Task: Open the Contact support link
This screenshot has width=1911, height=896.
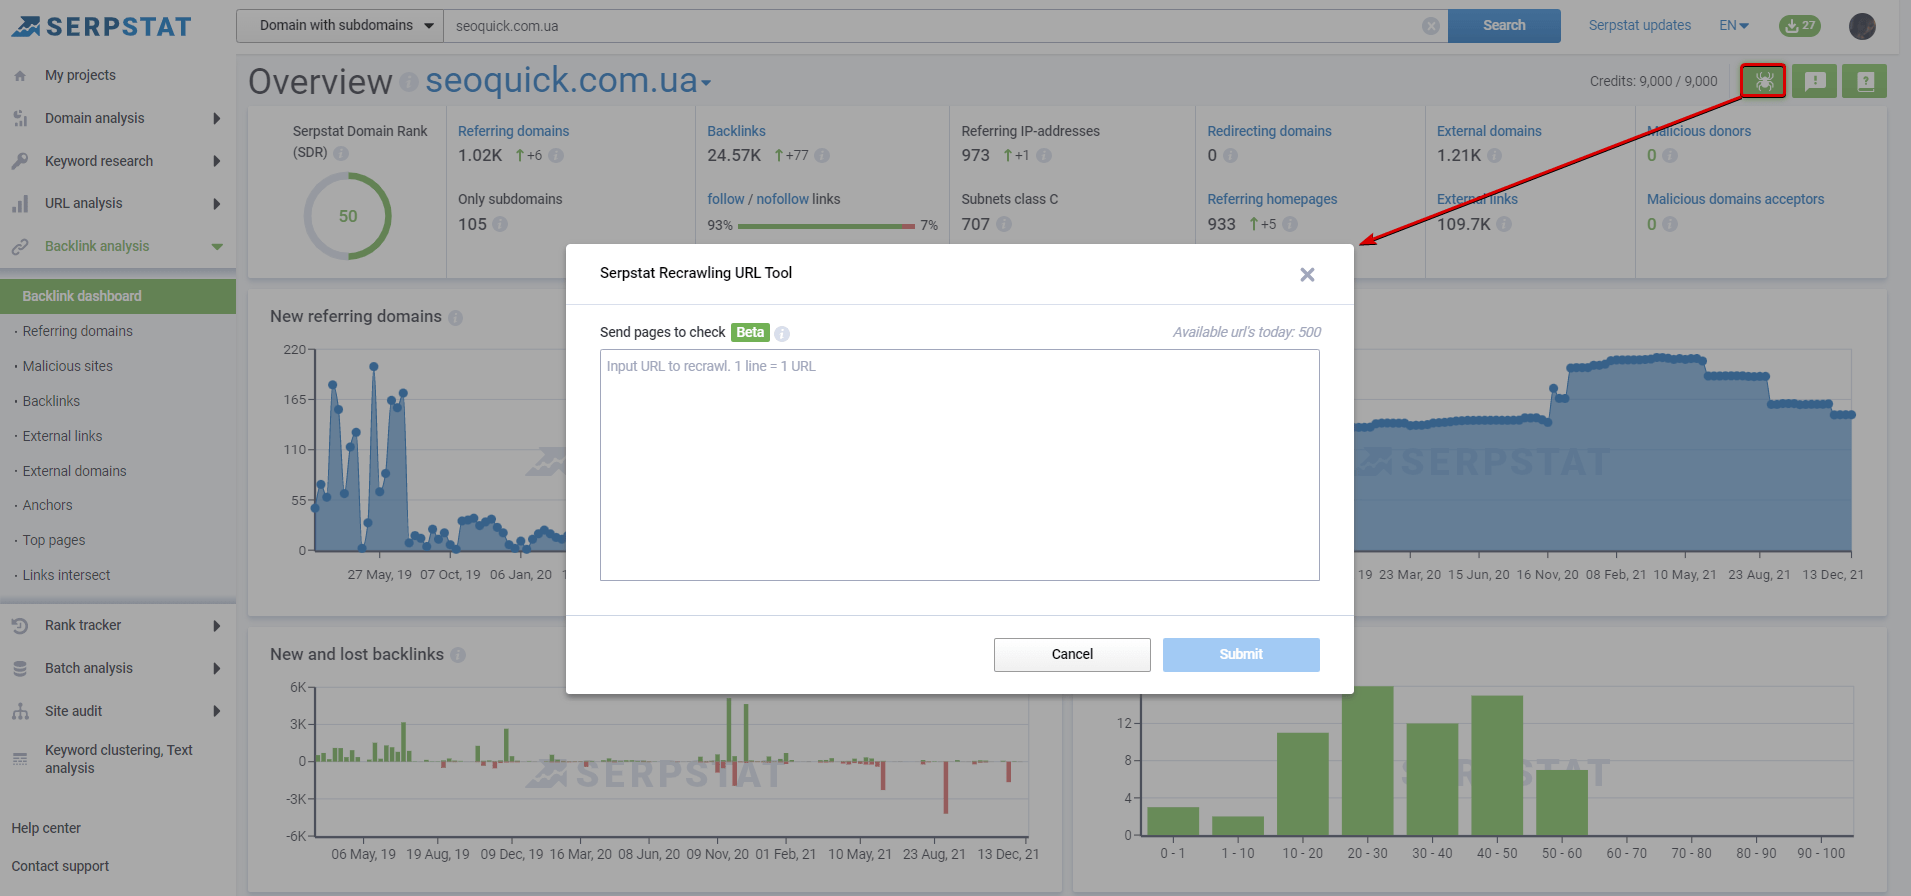Action: coord(60,867)
